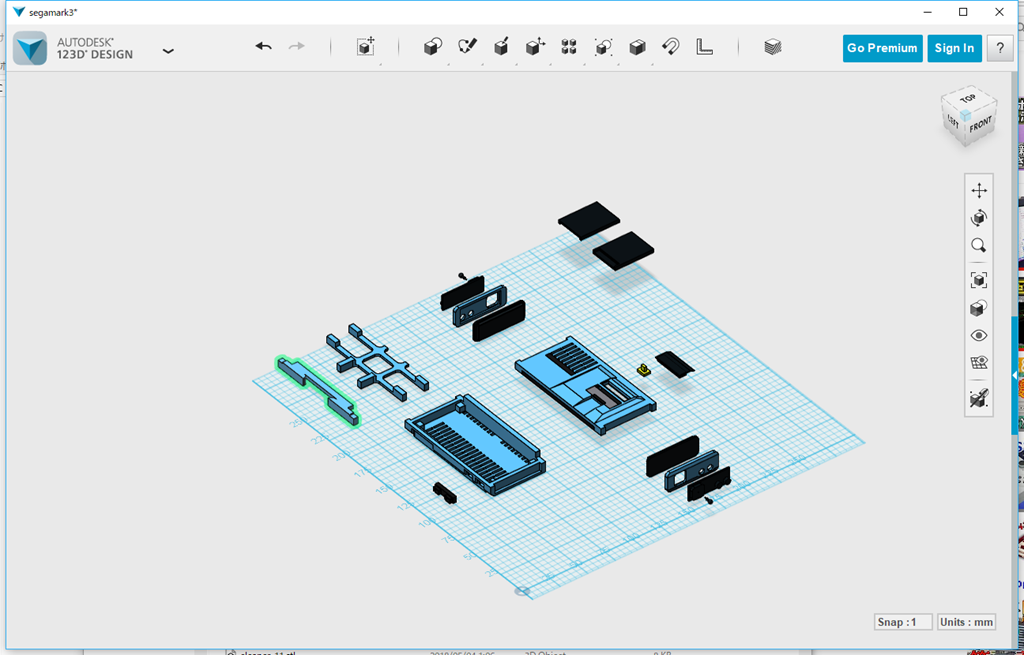Toggle object visibility with the eye icon
The image size is (1024, 655).
(x=978, y=335)
